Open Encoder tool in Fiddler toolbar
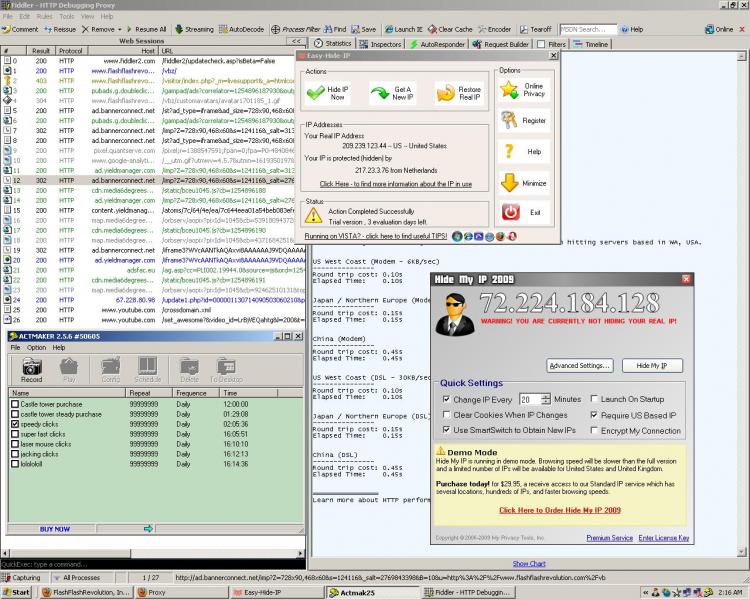Screen dimensions: 750x600 (494, 29)
